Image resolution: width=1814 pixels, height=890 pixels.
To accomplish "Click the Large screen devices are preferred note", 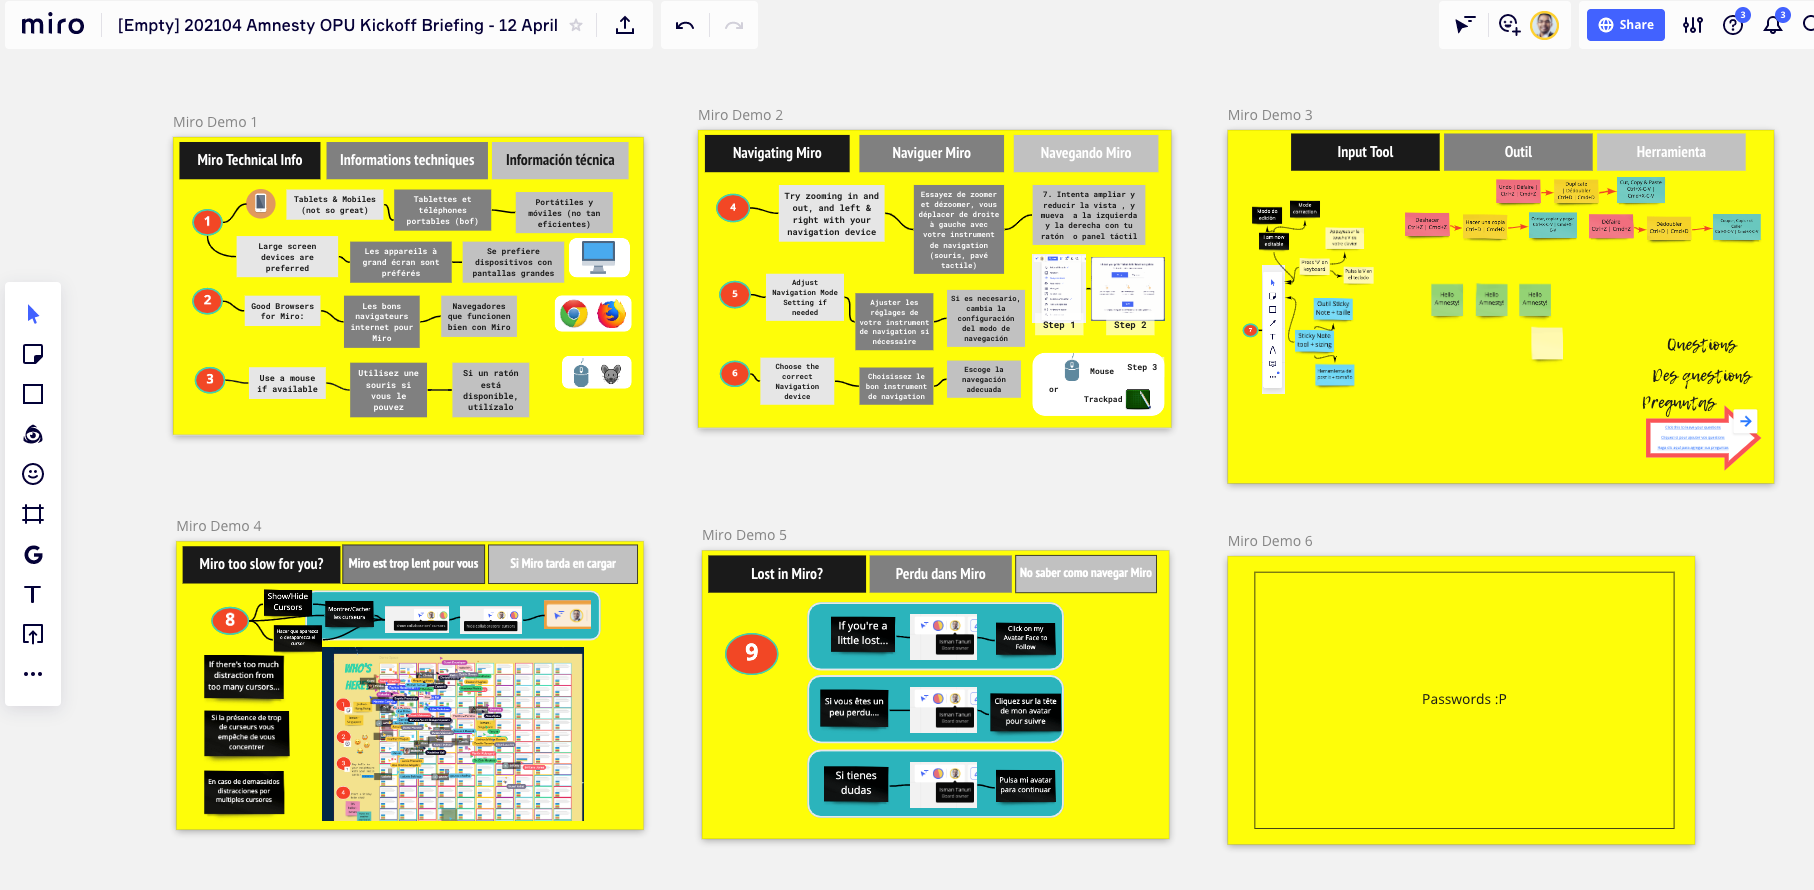I will (287, 257).
